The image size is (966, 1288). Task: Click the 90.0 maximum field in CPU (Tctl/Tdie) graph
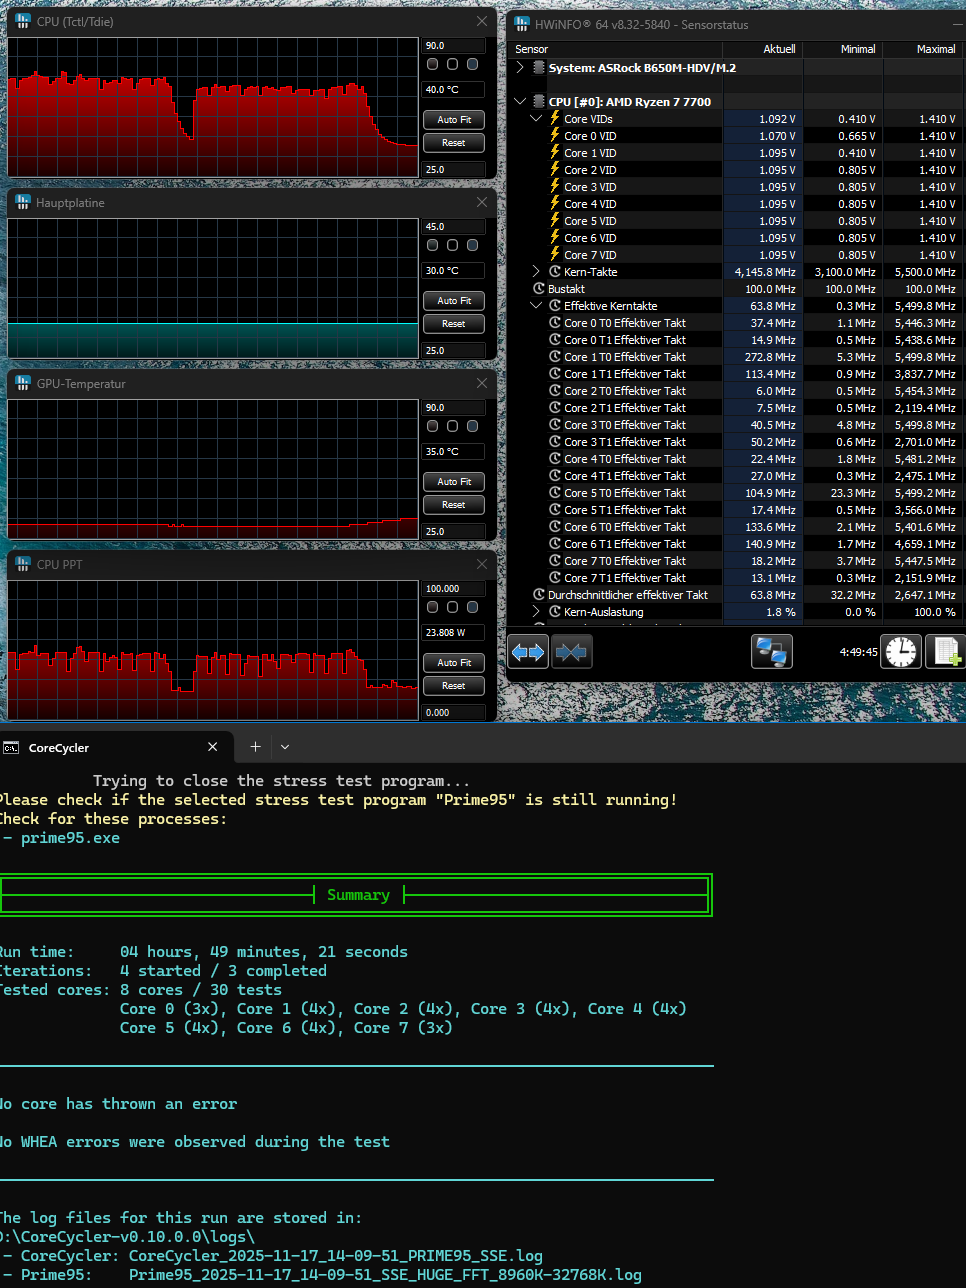(x=454, y=45)
